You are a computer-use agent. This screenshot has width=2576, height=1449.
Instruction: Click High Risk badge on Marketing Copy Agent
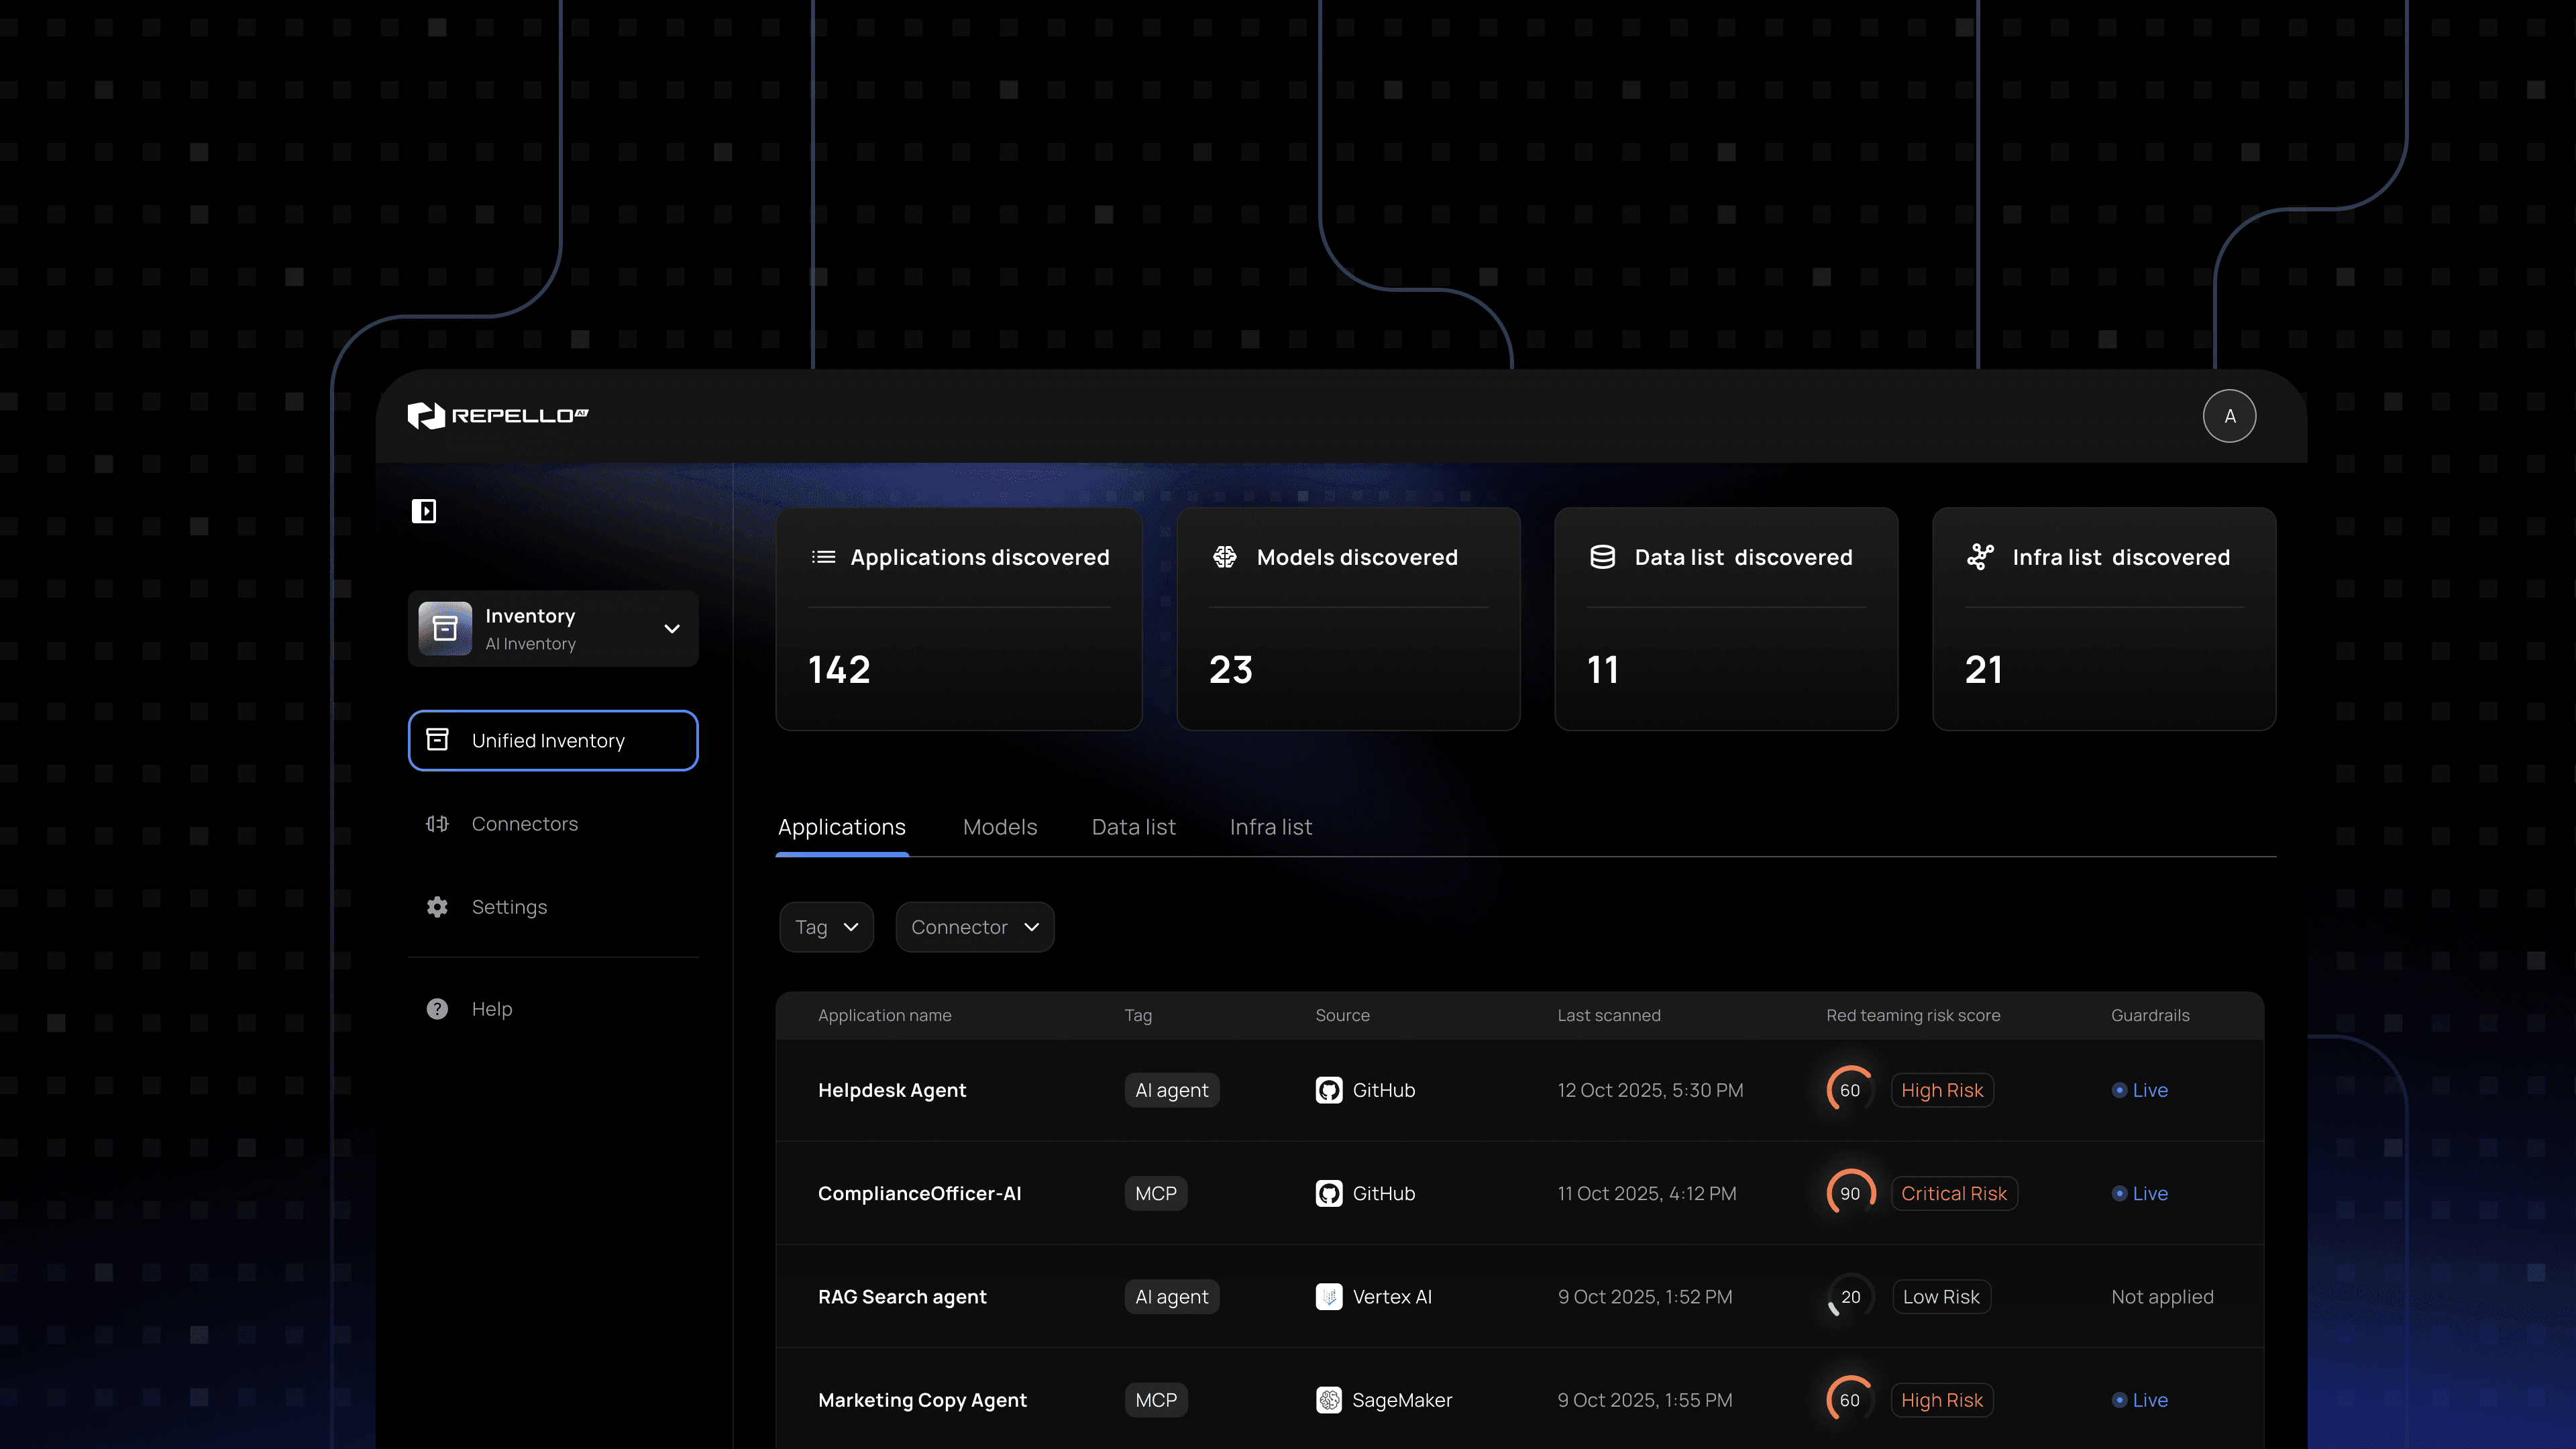pos(1942,1400)
